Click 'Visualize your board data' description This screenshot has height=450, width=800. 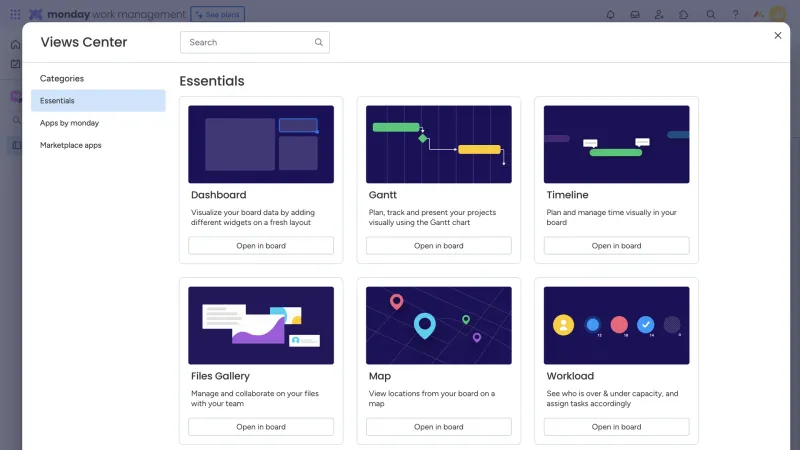253,217
